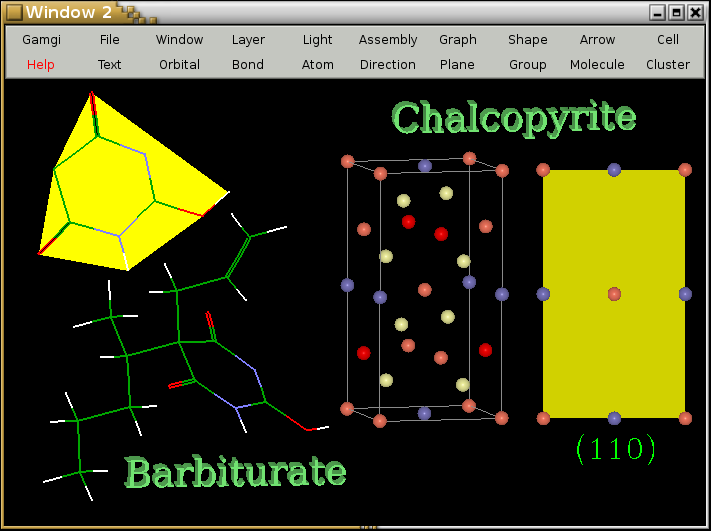Open the Layer menu
The image size is (711, 531).
coord(248,40)
